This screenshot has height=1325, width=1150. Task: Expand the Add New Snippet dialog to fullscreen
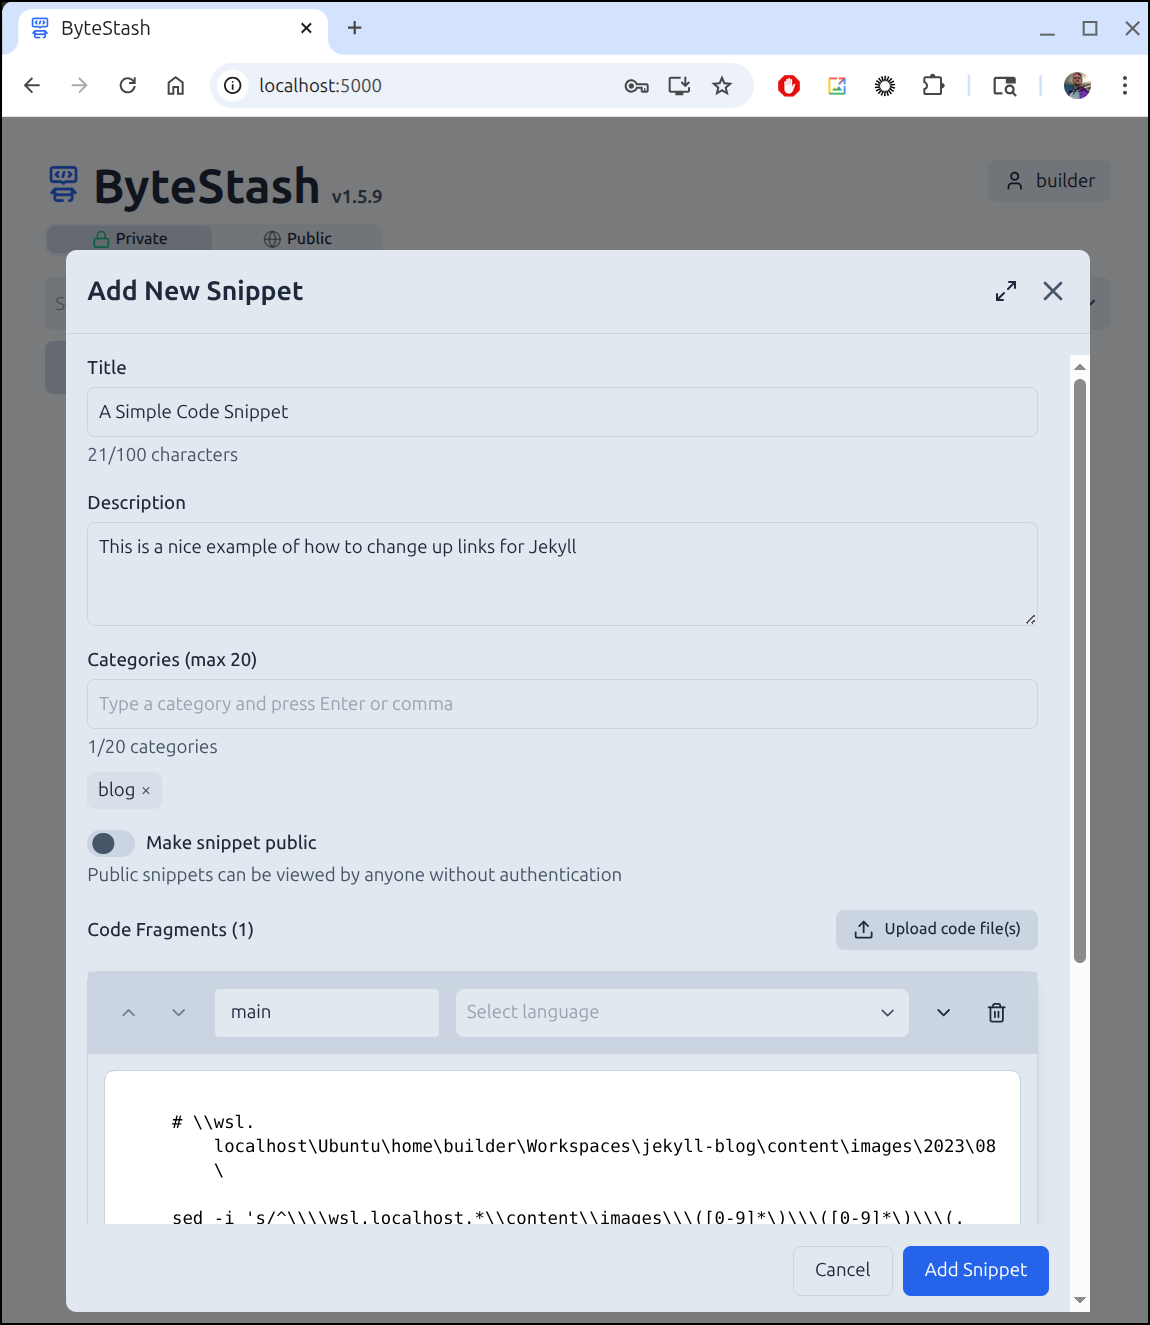(x=1005, y=291)
